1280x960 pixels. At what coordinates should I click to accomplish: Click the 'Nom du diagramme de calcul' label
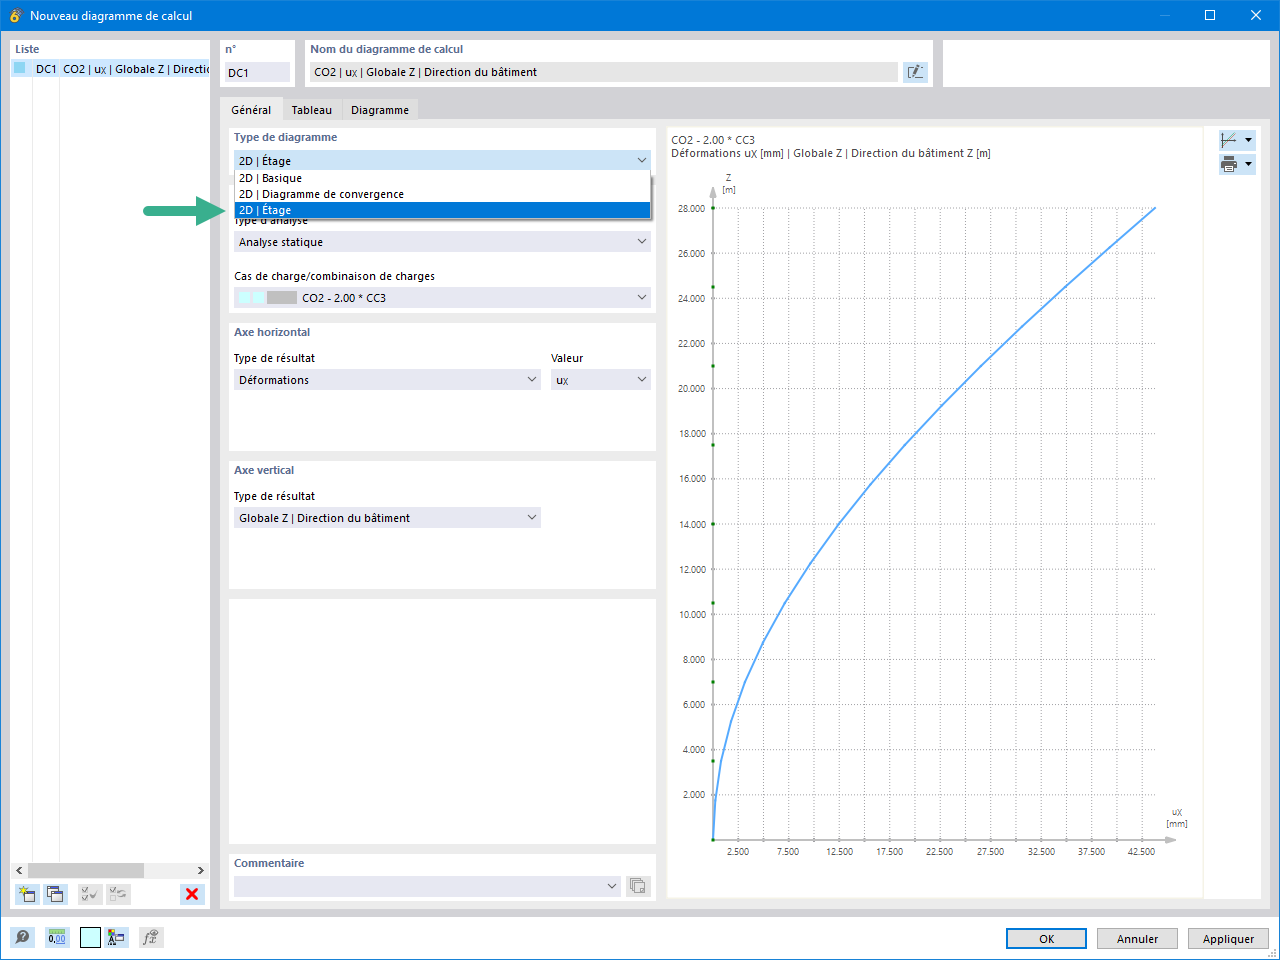[387, 49]
